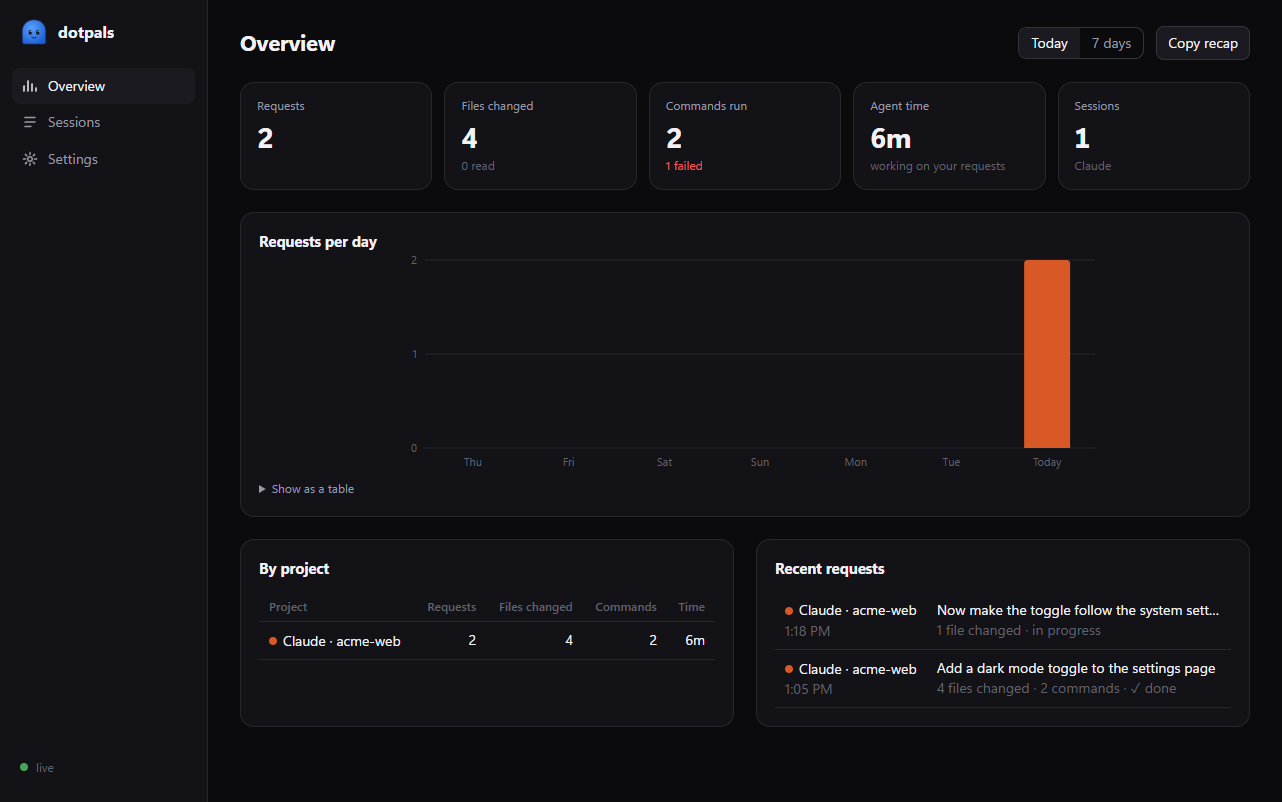The width and height of the screenshot is (1282, 802).
Task: Click the Today label on chart axis
Action: click(x=1047, y=462)
